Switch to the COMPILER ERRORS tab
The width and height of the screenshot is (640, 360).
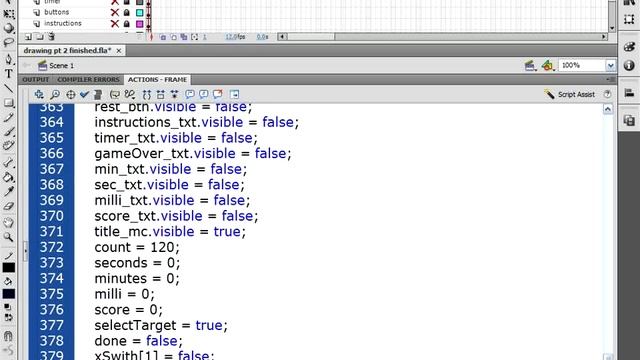point(89,80)
